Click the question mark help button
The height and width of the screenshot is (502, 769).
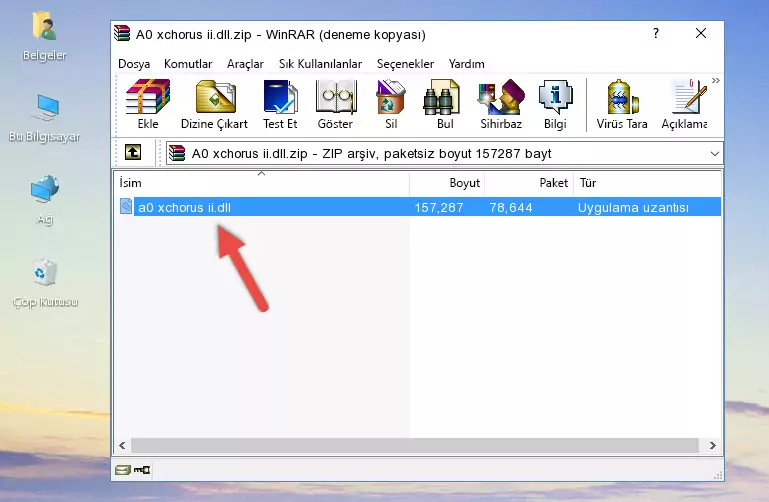click(656, 33)
